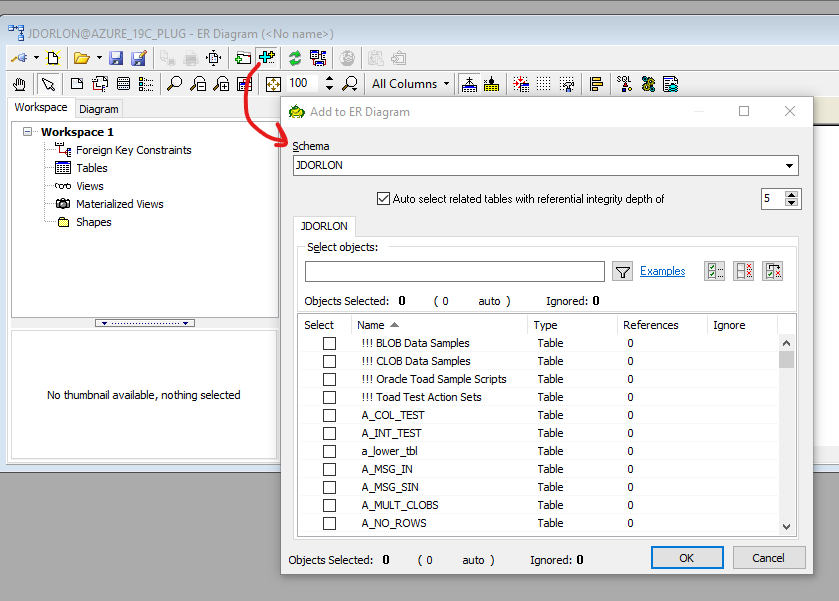This screenshot has width=839, height=601.
Task: Click the zoom out magnifier icon
Action: [x=198, y=84]
